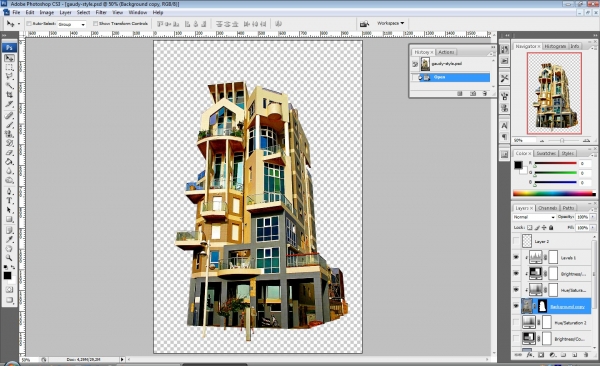600x366 pixels.
Task: Click the new adjustment layer button
Action: pyautogui.click(x=552, y=355)
